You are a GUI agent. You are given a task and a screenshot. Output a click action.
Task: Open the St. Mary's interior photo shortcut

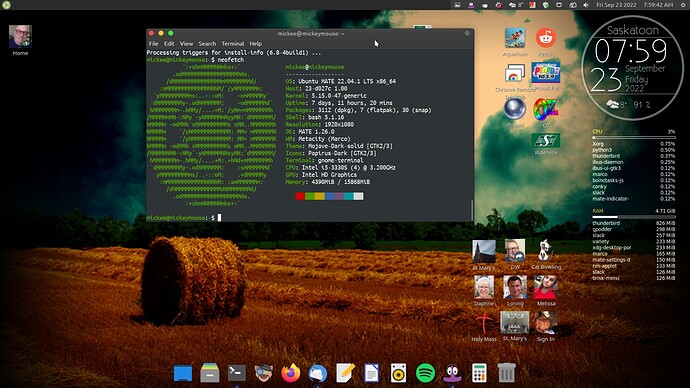click(x=515, y=323)
